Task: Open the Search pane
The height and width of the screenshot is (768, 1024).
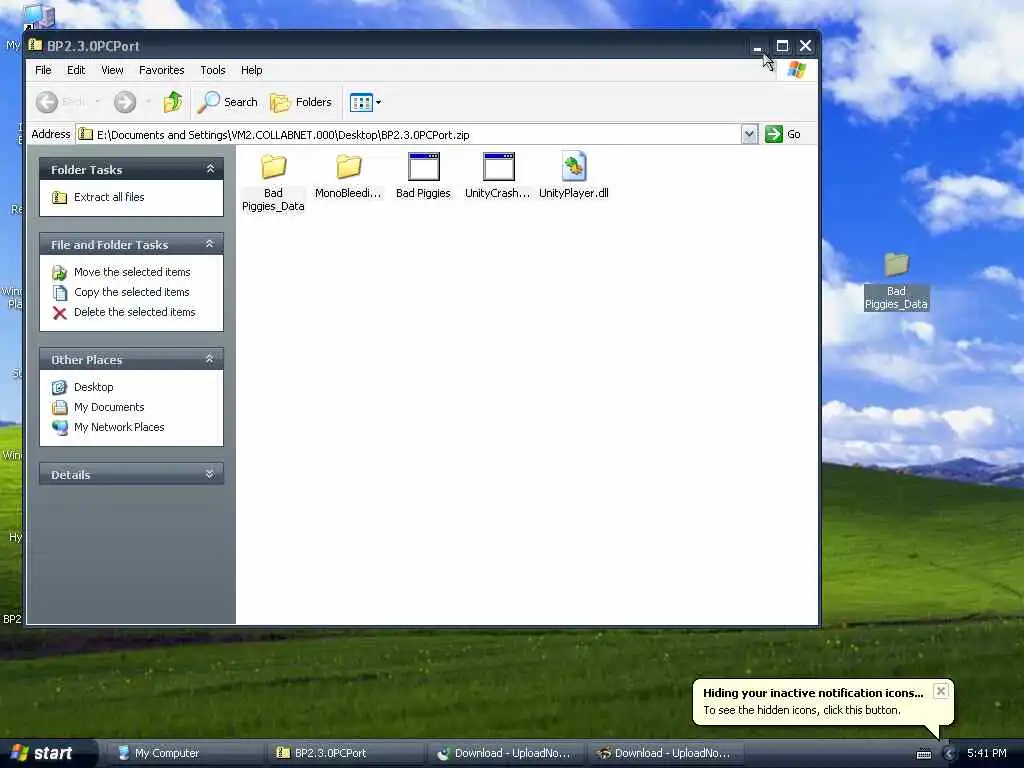Action: click(227, 102)
